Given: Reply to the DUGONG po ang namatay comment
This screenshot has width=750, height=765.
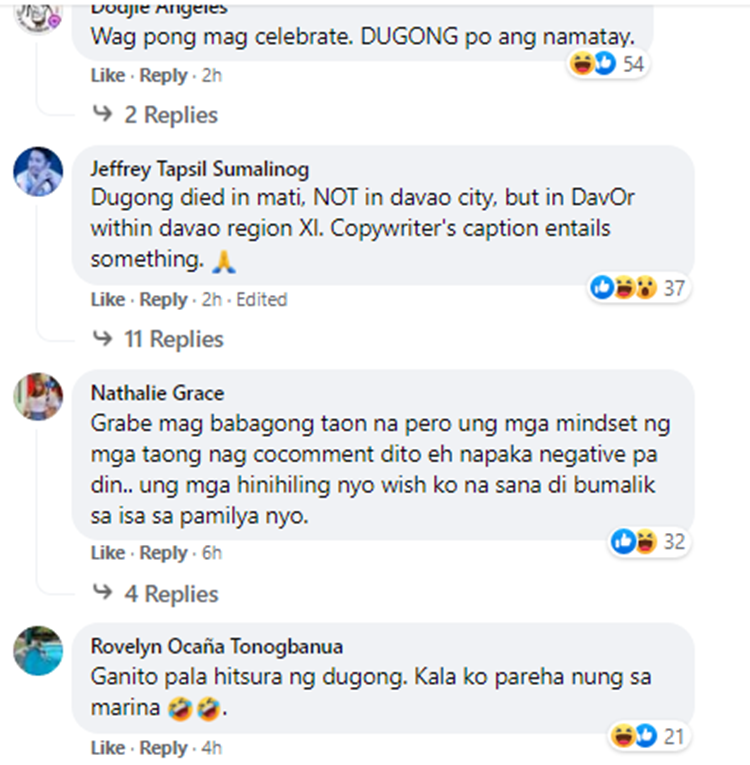Looking at the screenshot, I should coord(163,76).
